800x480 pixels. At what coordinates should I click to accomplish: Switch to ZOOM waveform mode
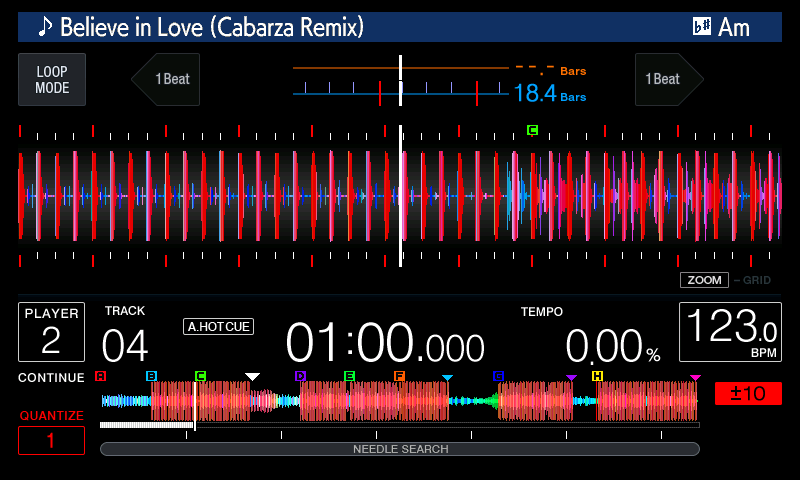[x=704, y=280]
